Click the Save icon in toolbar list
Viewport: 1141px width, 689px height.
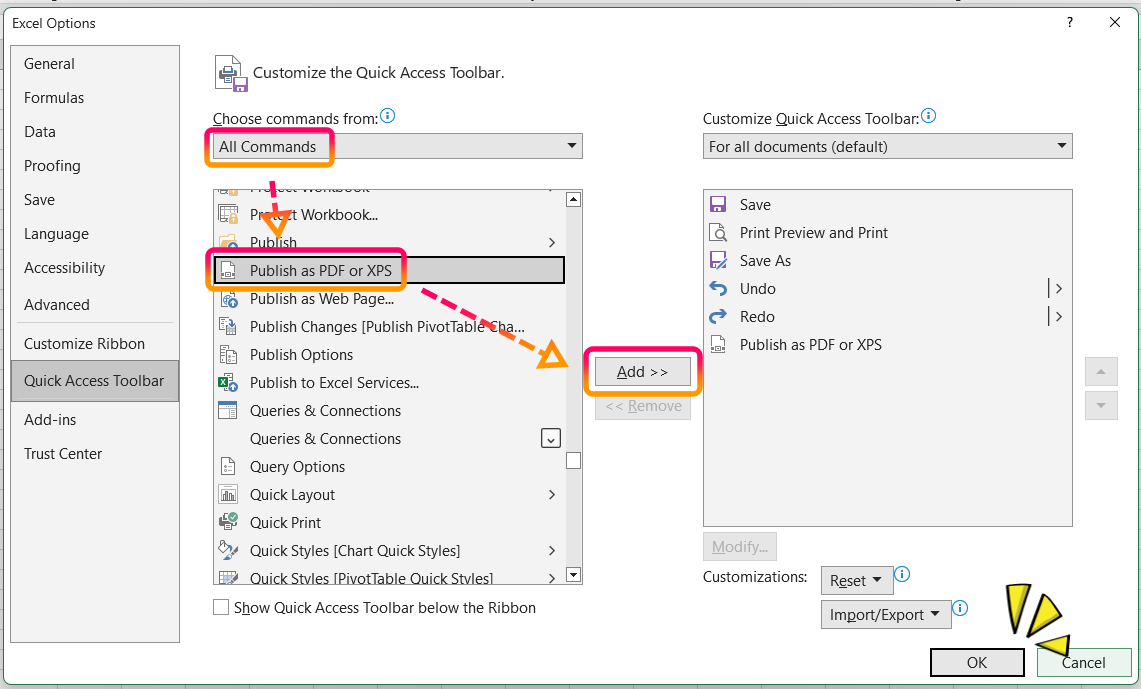(x=718, y=204)
